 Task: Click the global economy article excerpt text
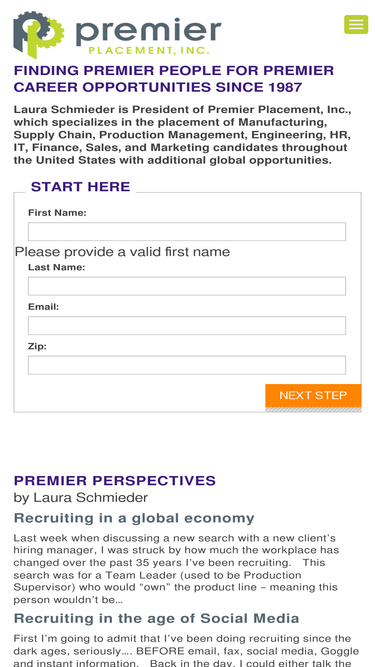(x=176, y=569)
